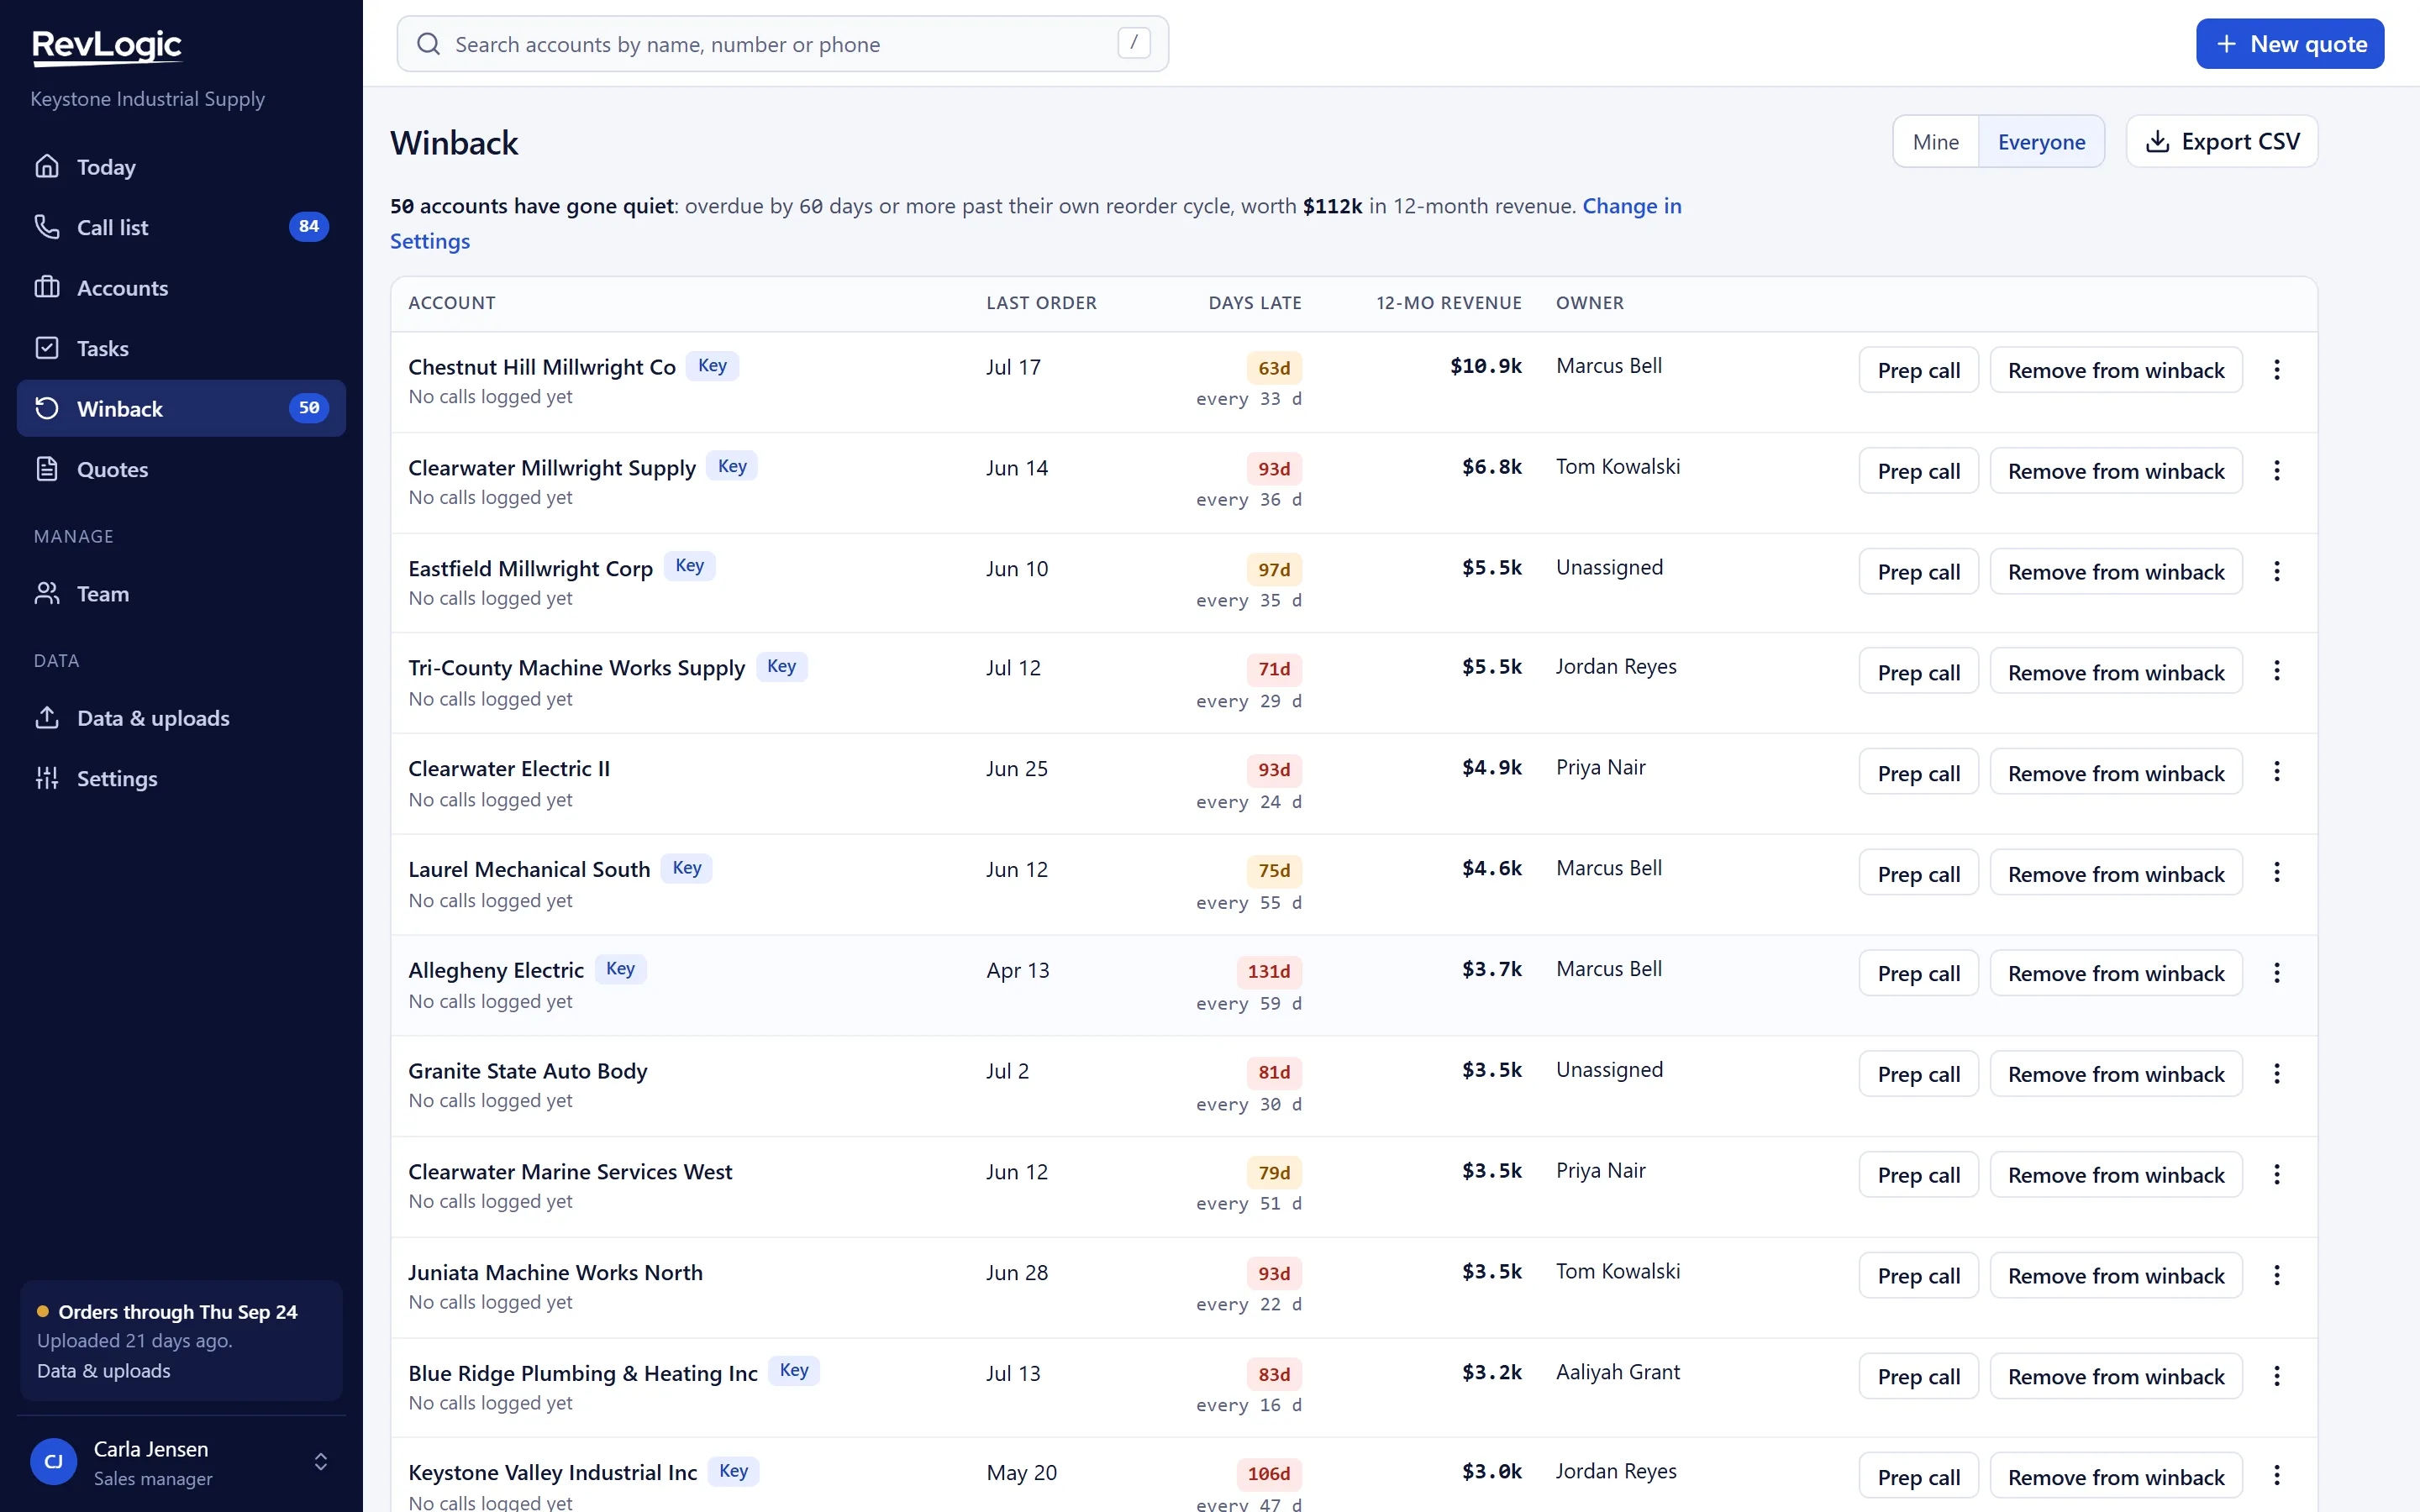Open kebab menu for Clearwater Millwright Supply
The width and height of the screenshot is (2420, 1512).
(x=2277, y=471)
